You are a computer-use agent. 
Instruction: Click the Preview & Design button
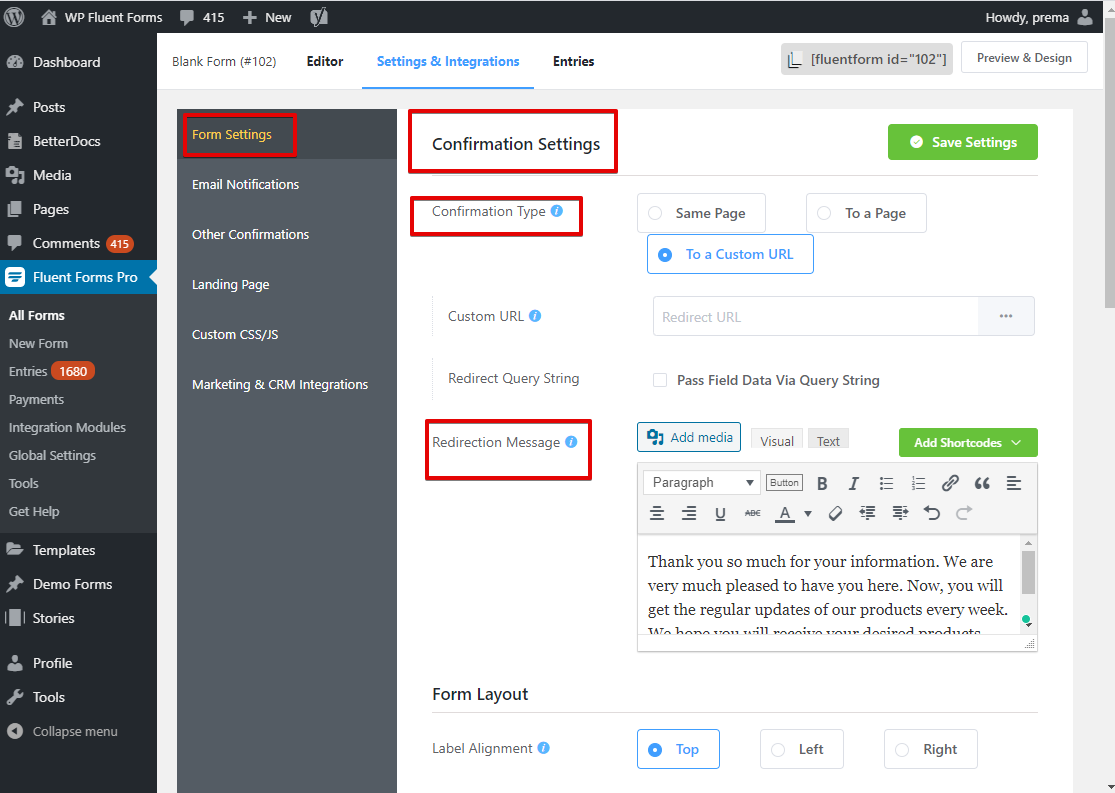coord(1024,58)
